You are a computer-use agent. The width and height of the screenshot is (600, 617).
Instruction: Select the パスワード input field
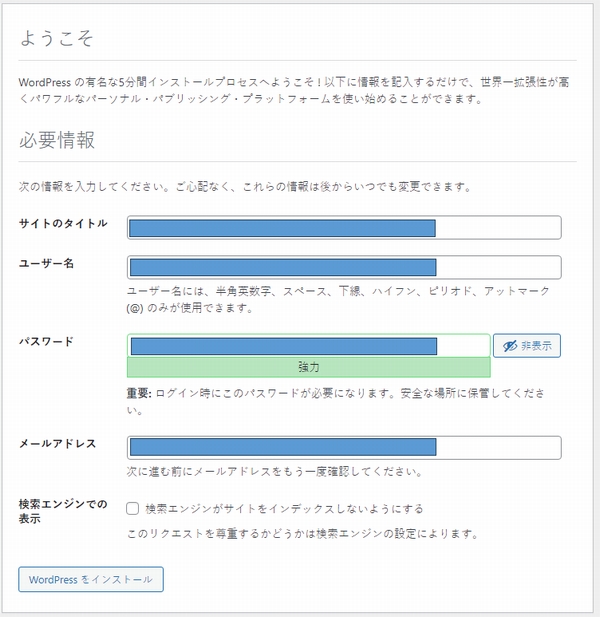tap(308, 346)
